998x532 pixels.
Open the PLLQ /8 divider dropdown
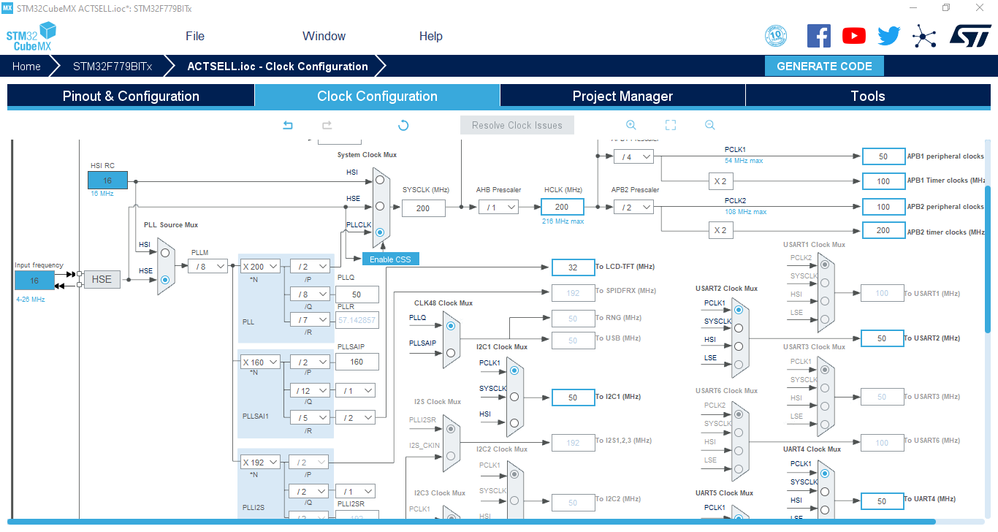point(310,294)
